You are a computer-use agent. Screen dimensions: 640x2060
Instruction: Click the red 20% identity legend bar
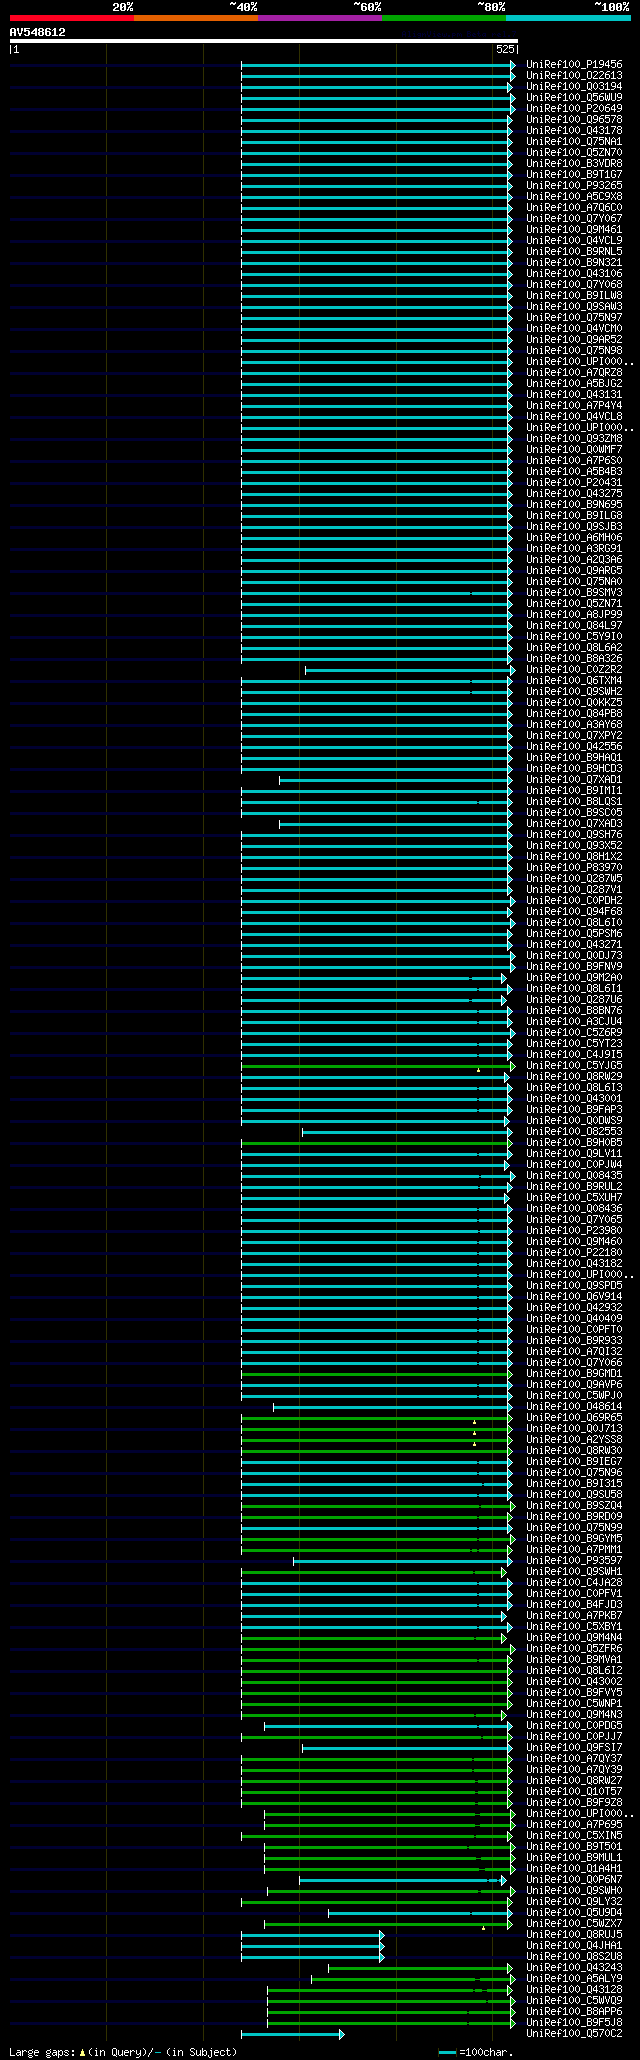pos(72,18)
